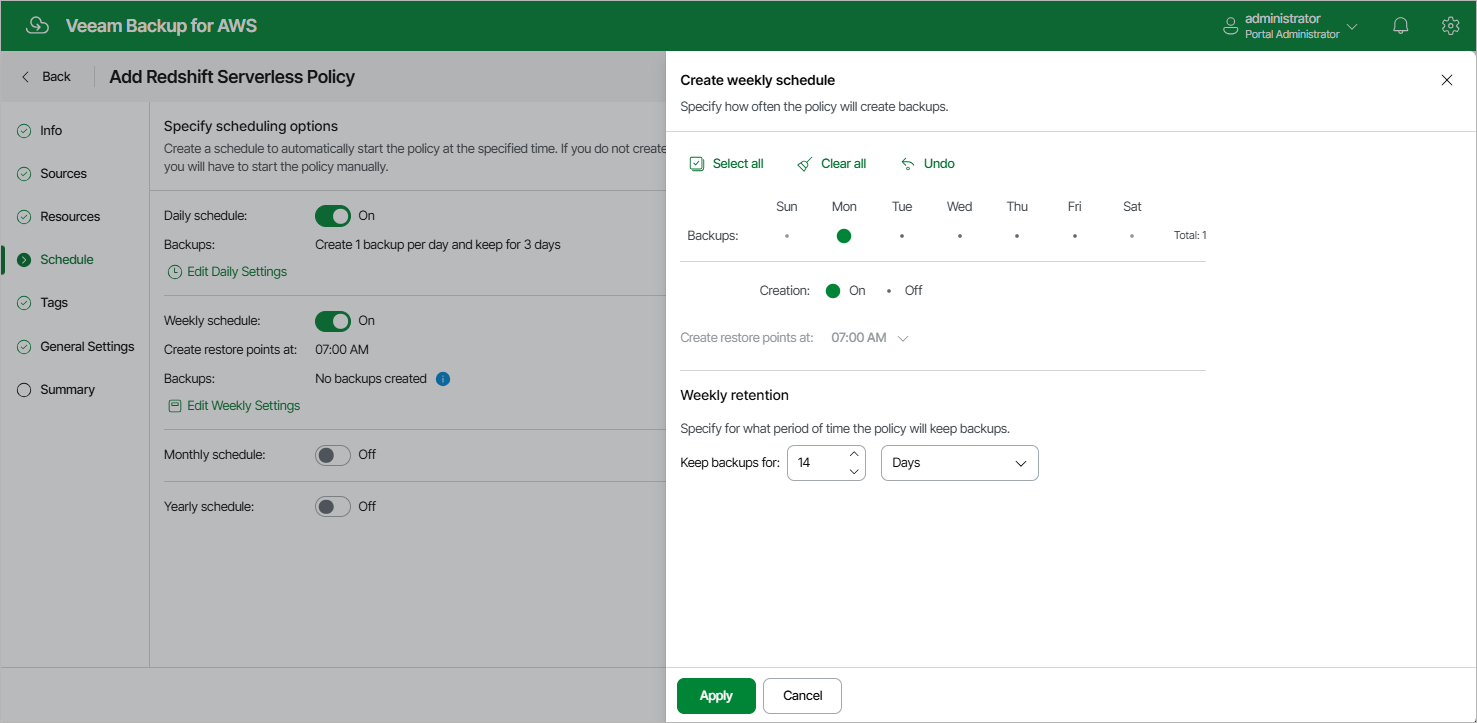1477x723 pixels.
Task: Click the Cancel button
Action: tap(802, 696)
